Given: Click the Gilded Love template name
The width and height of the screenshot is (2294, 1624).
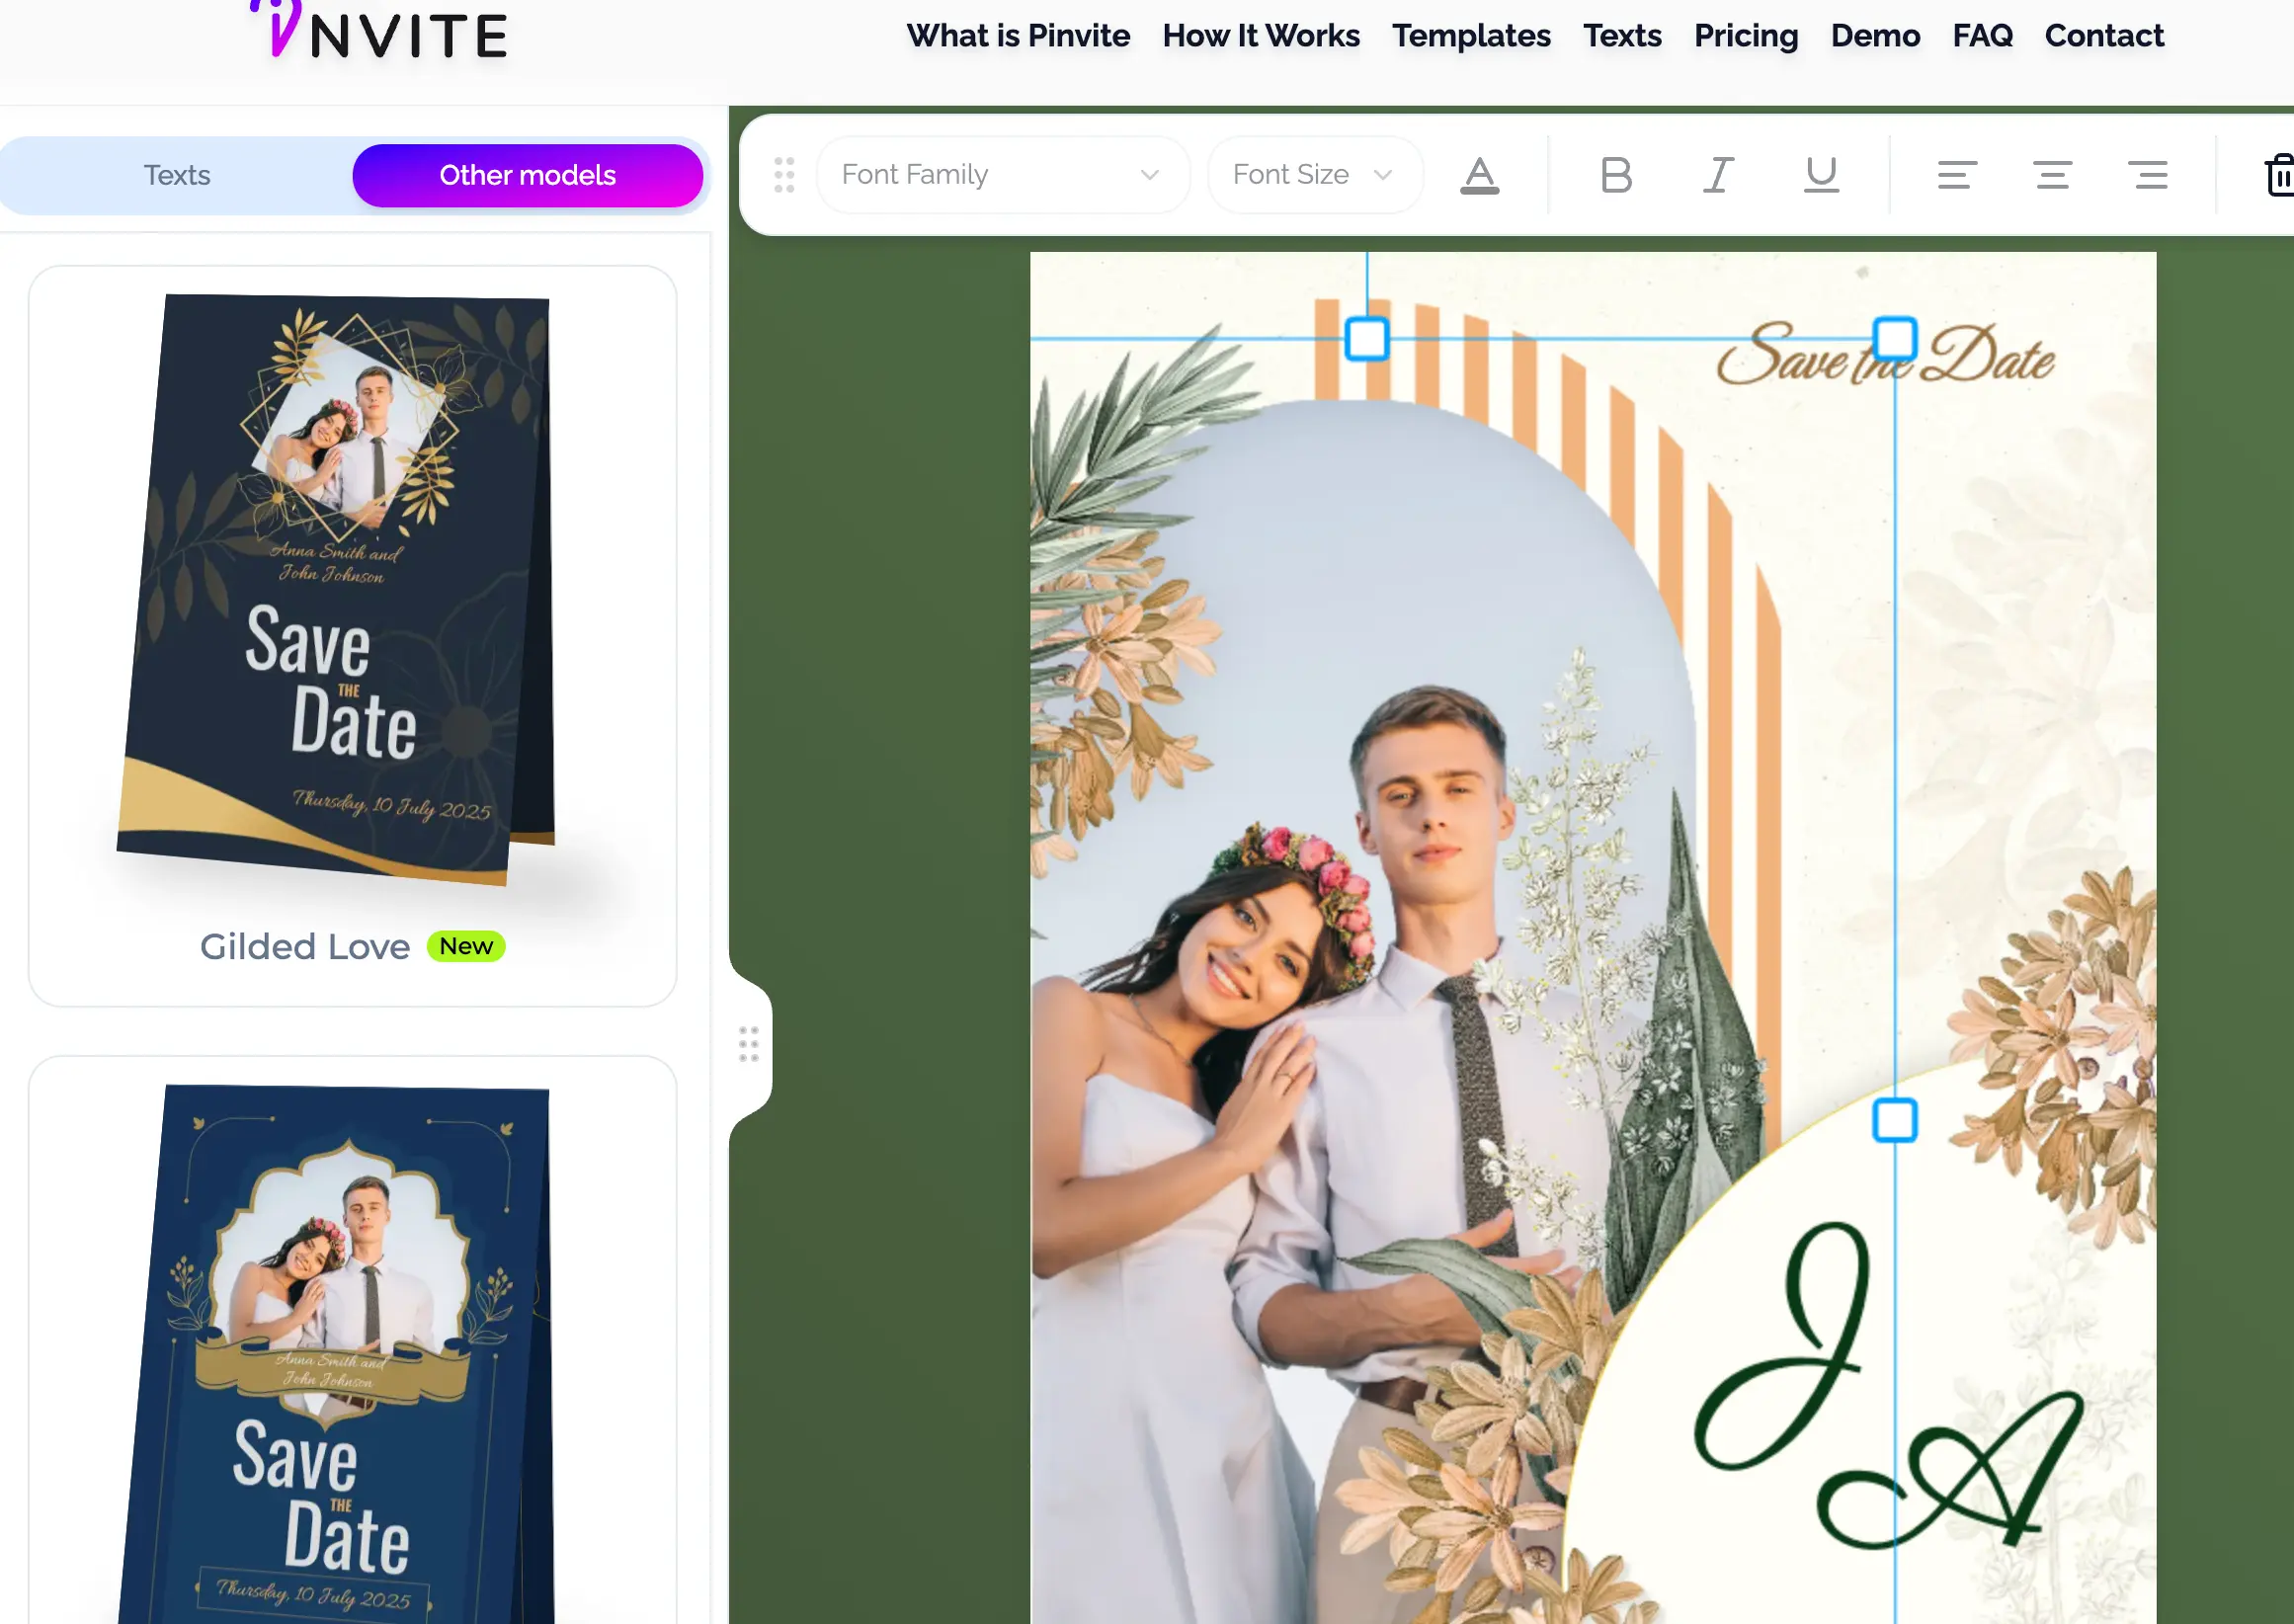Looking at the screenshot, I should click(x=305, y=946).
